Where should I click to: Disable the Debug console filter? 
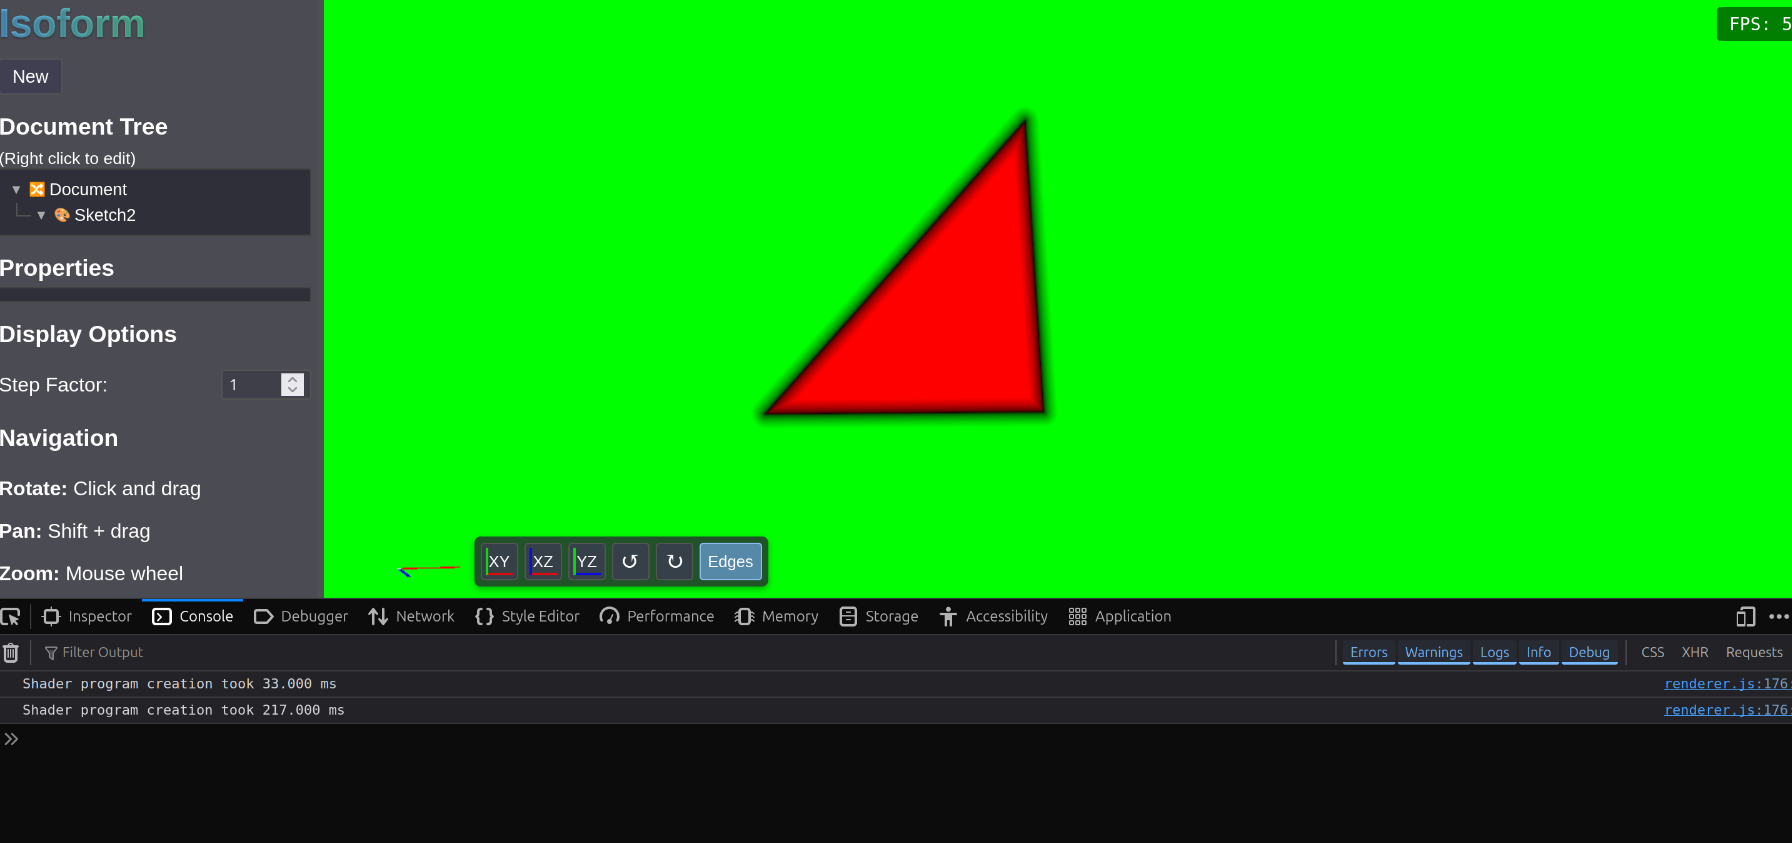click(x=1588, y=653)
